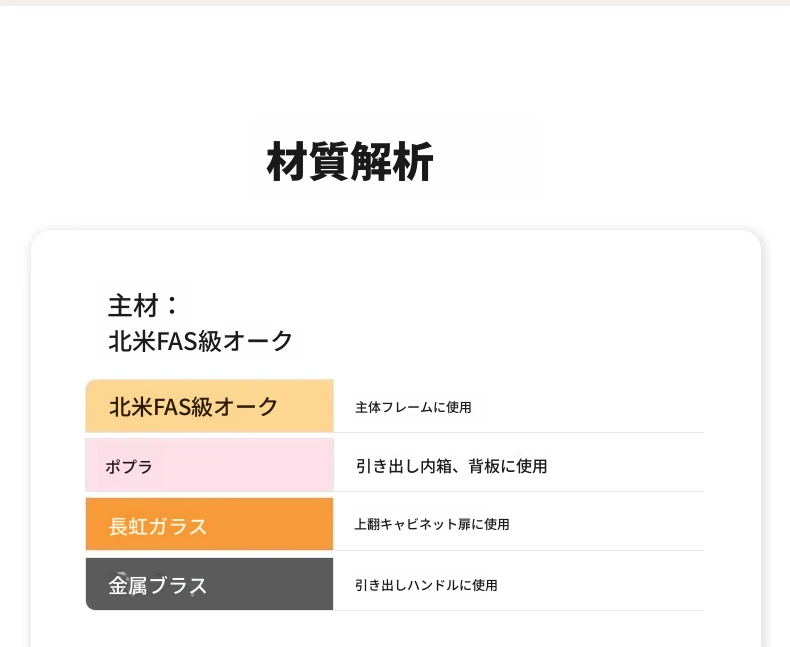Viewport: 790px width, 647px height.
Task: Click the white material card's top blank area
Action: coord(396,257)
